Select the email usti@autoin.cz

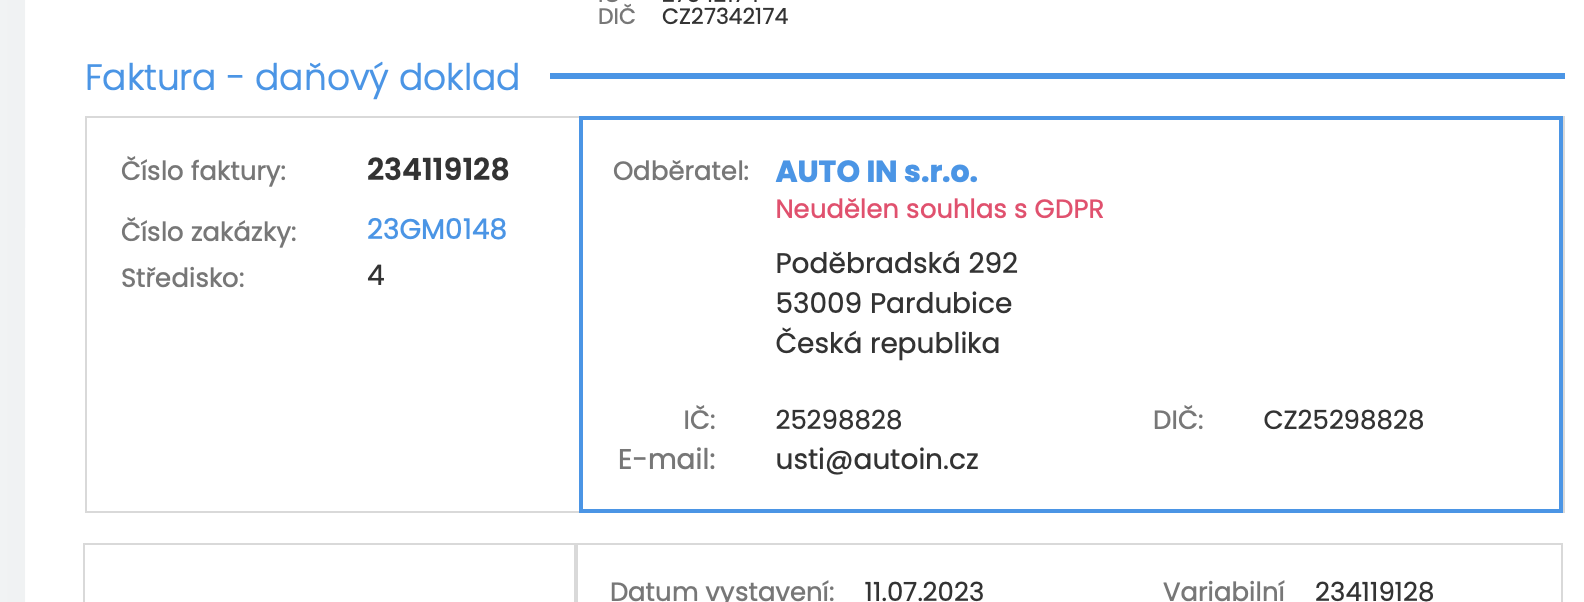click(876, 459)
